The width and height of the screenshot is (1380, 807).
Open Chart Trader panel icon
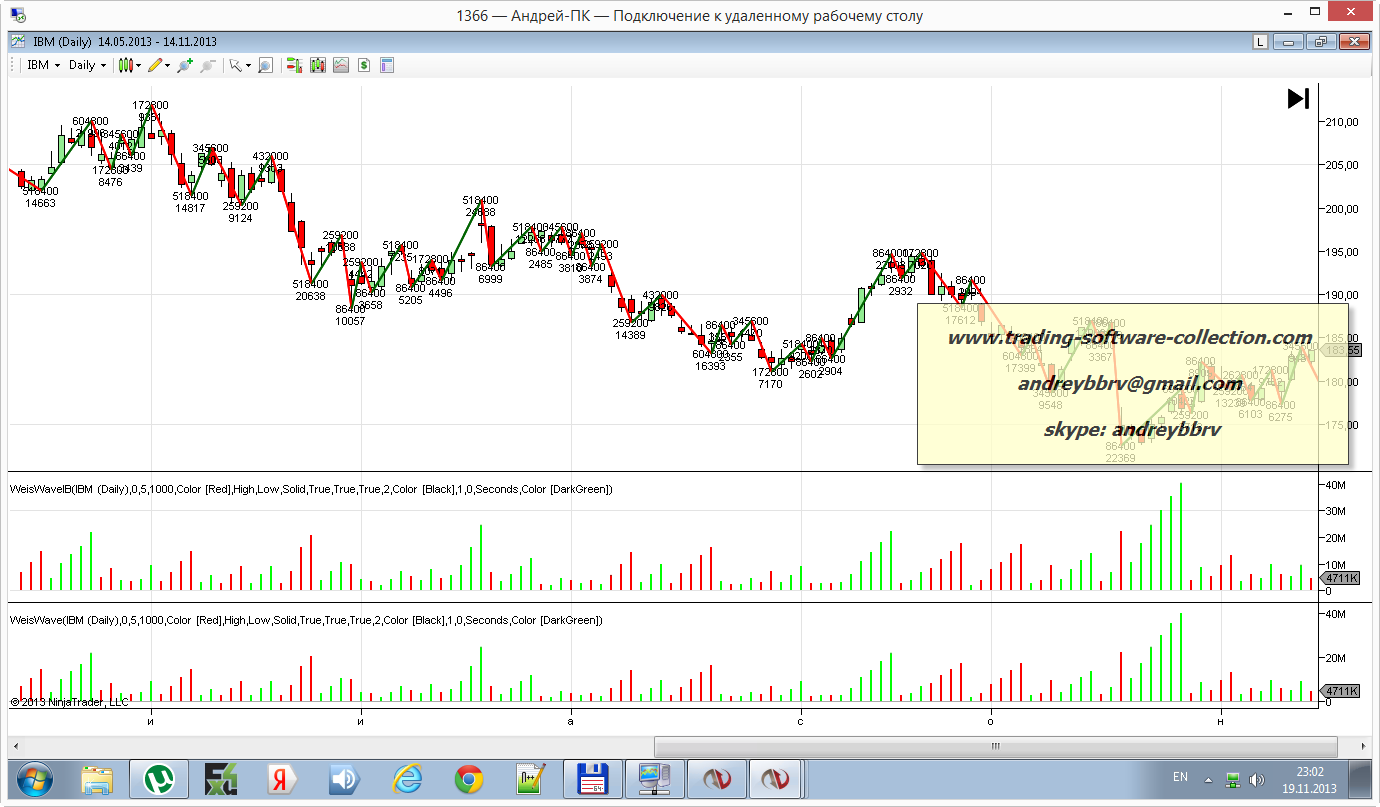[295, 65]
